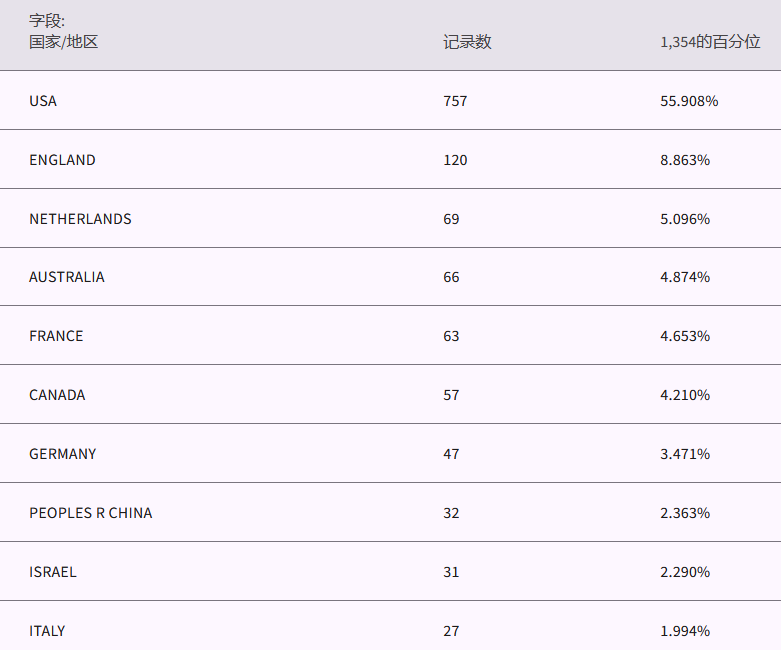Click the 1.994% percentage cell

pyautogui.click(x=685, y=631)
